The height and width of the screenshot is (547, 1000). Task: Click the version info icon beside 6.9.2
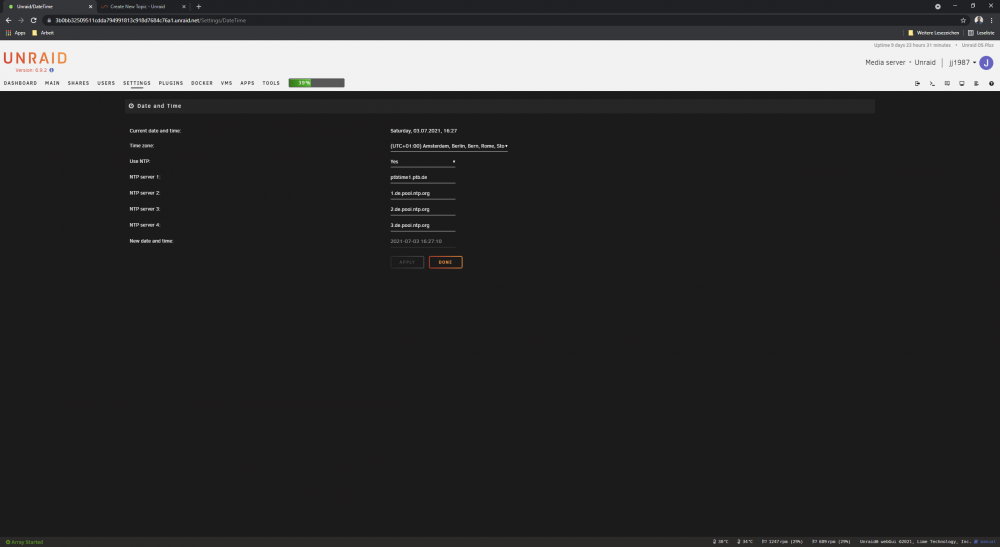pyautogui.click(x=52, y=70)
